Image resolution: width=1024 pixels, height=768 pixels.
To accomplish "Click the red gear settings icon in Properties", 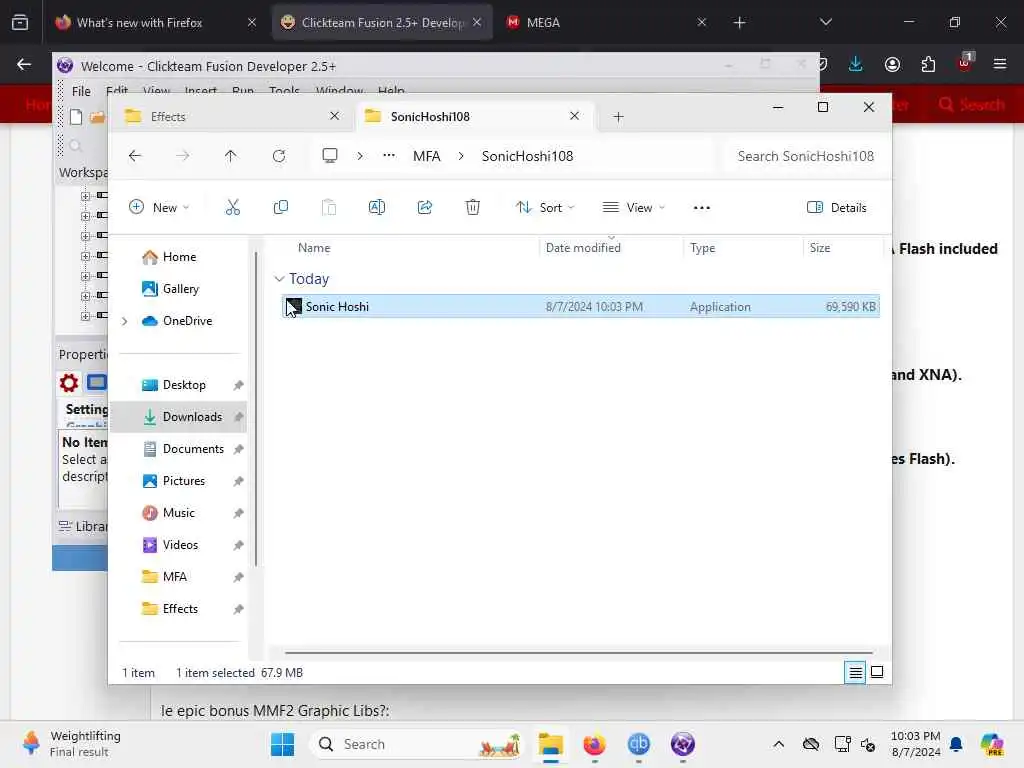I will pos(69,383).
